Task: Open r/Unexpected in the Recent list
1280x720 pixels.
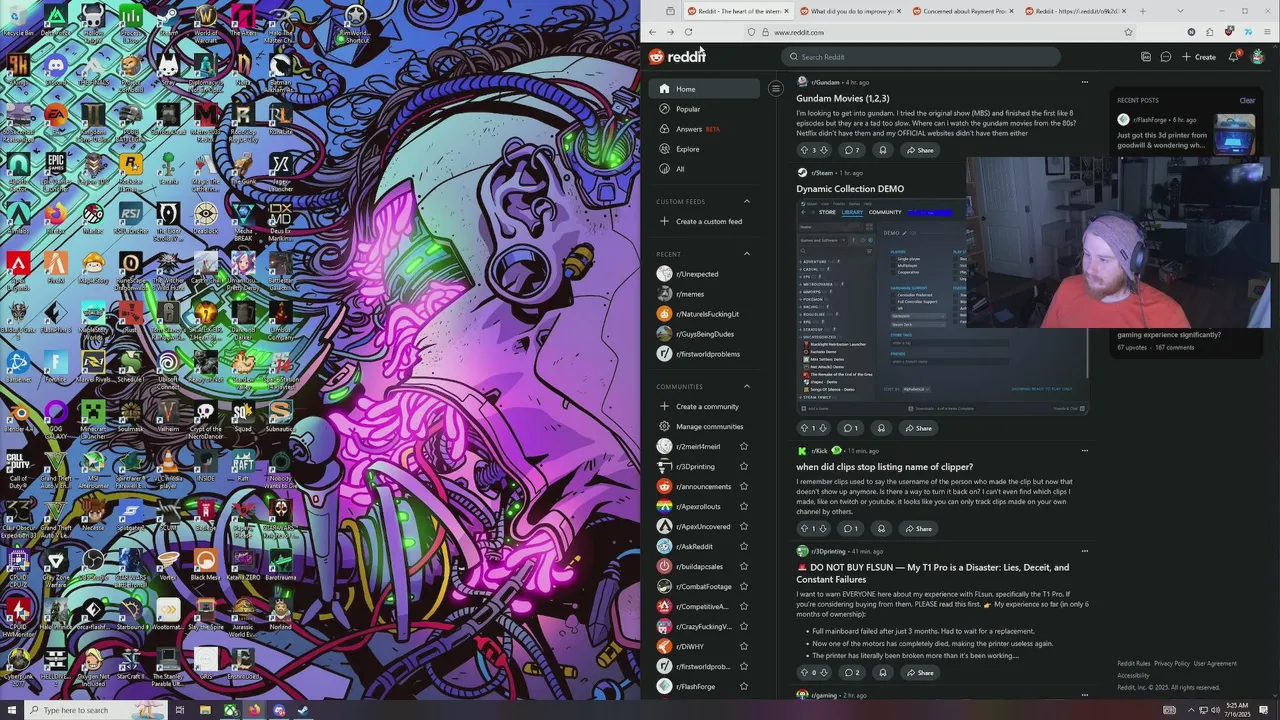Action: tap(704, 274)
